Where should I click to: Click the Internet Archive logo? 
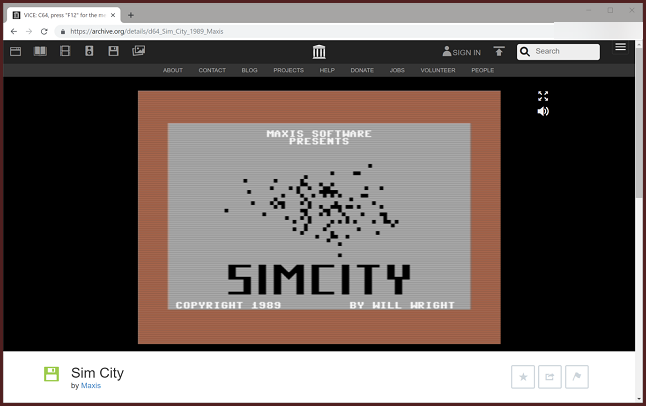[x=319, y=52]
